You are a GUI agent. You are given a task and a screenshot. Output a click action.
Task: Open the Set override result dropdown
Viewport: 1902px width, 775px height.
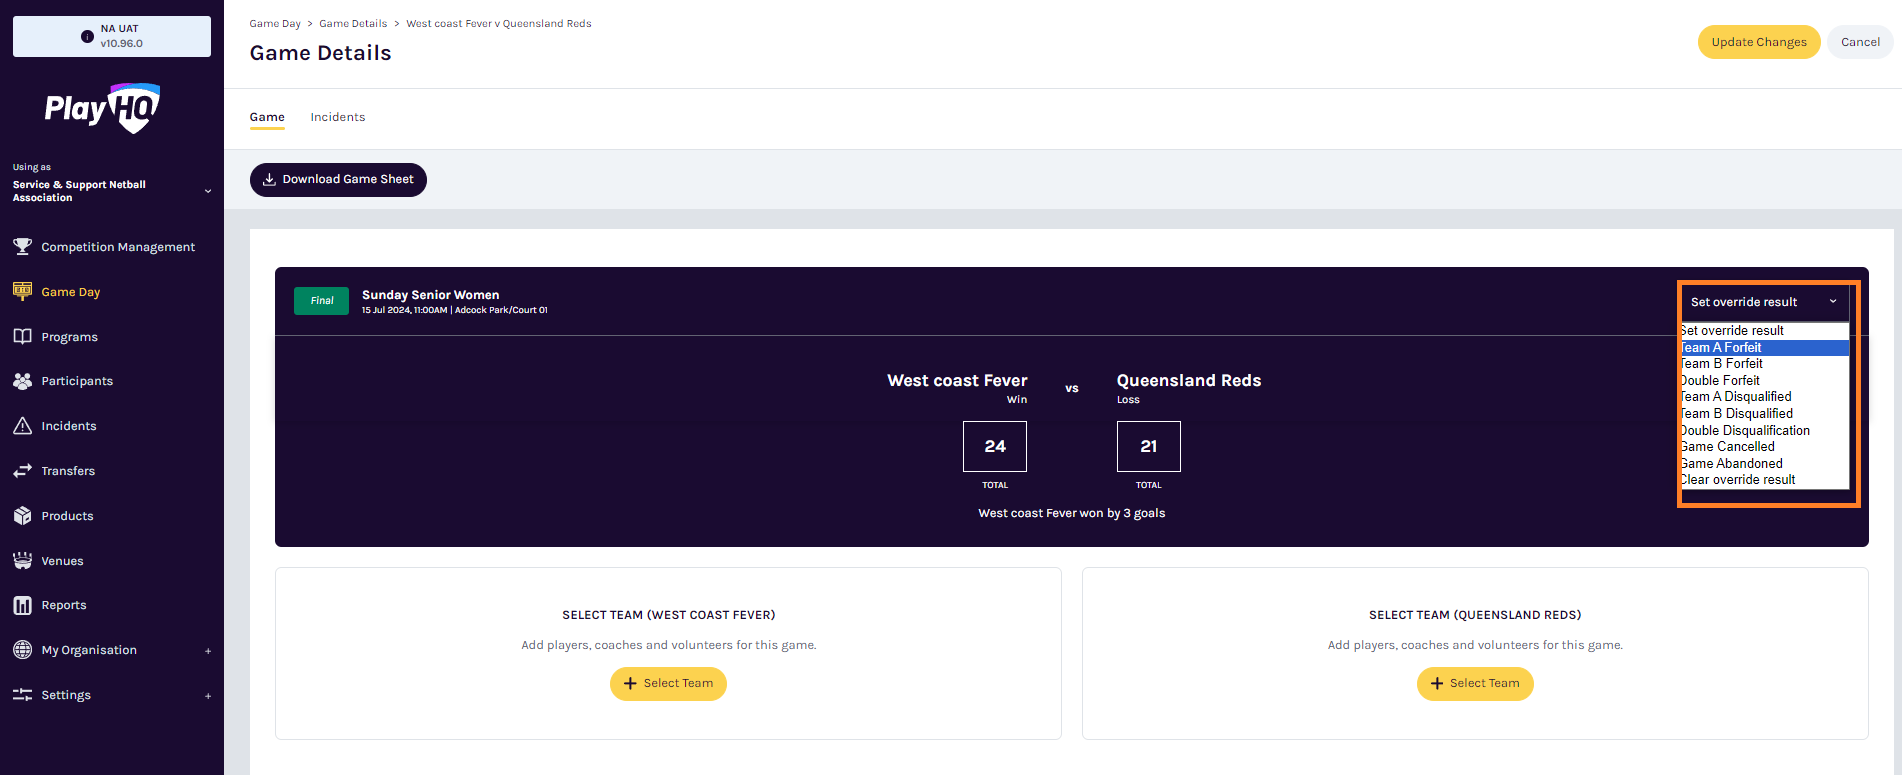(1764, 302)
